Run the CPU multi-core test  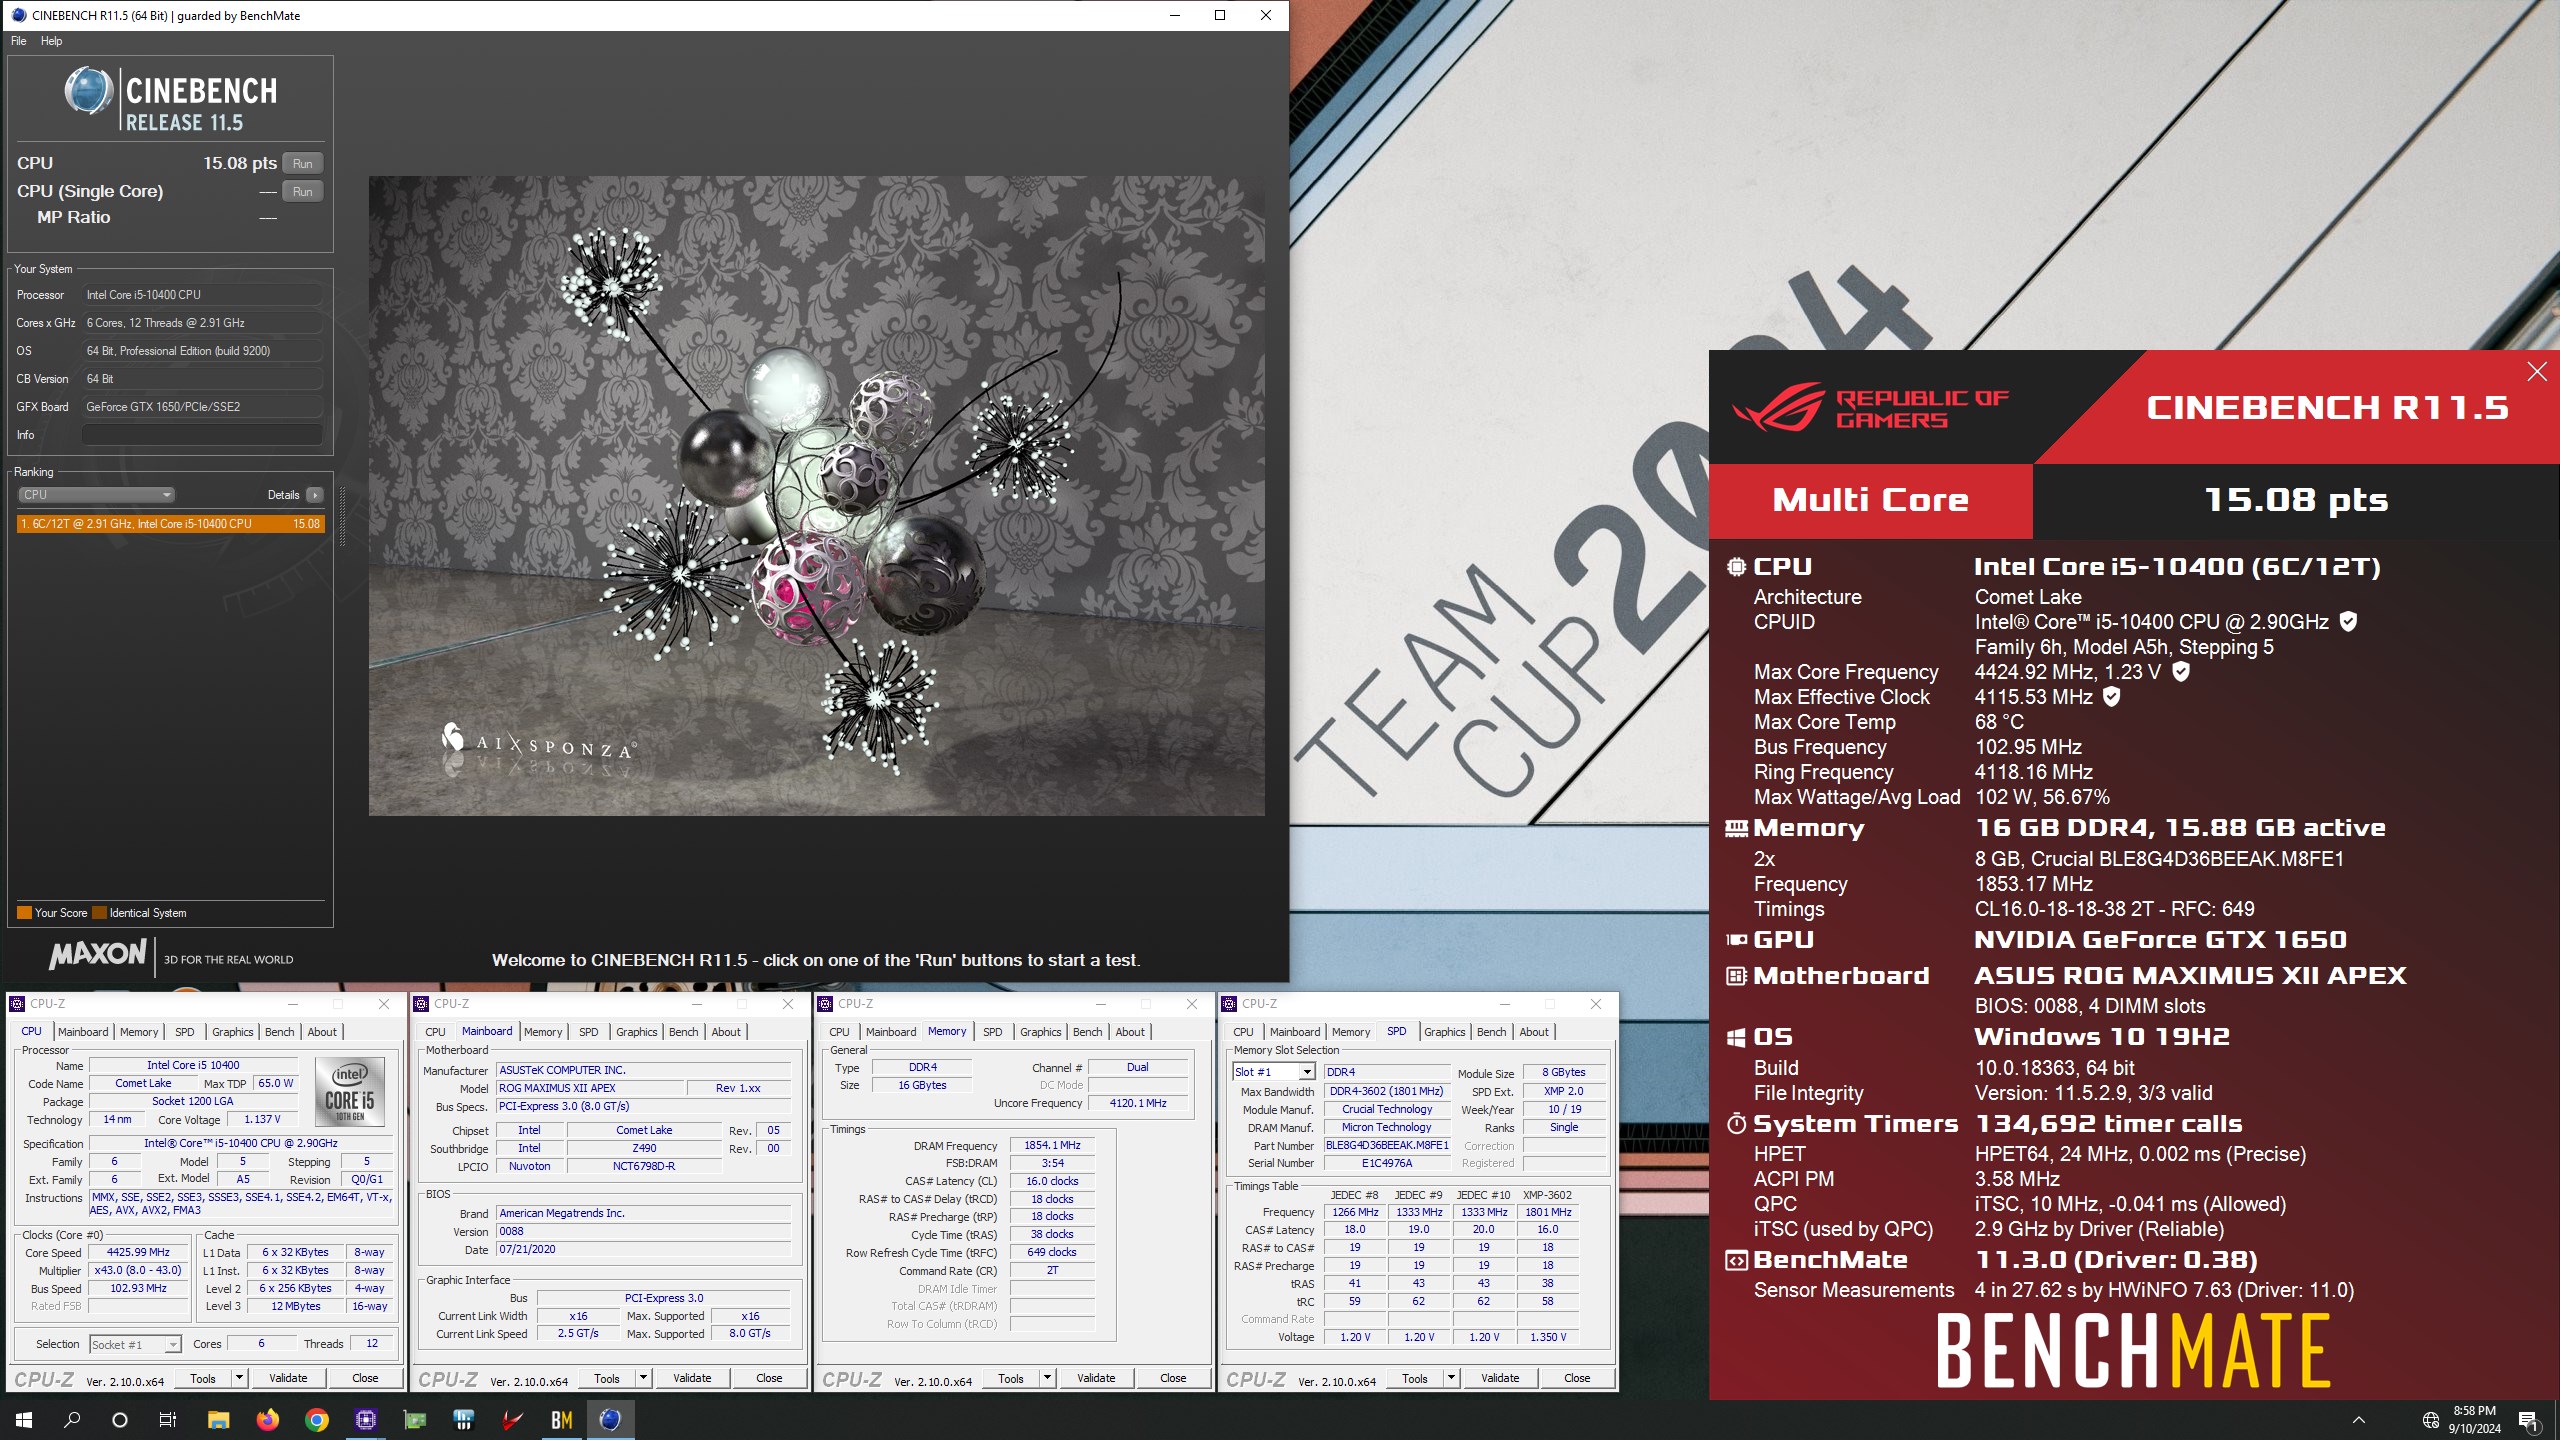[303, 163]
